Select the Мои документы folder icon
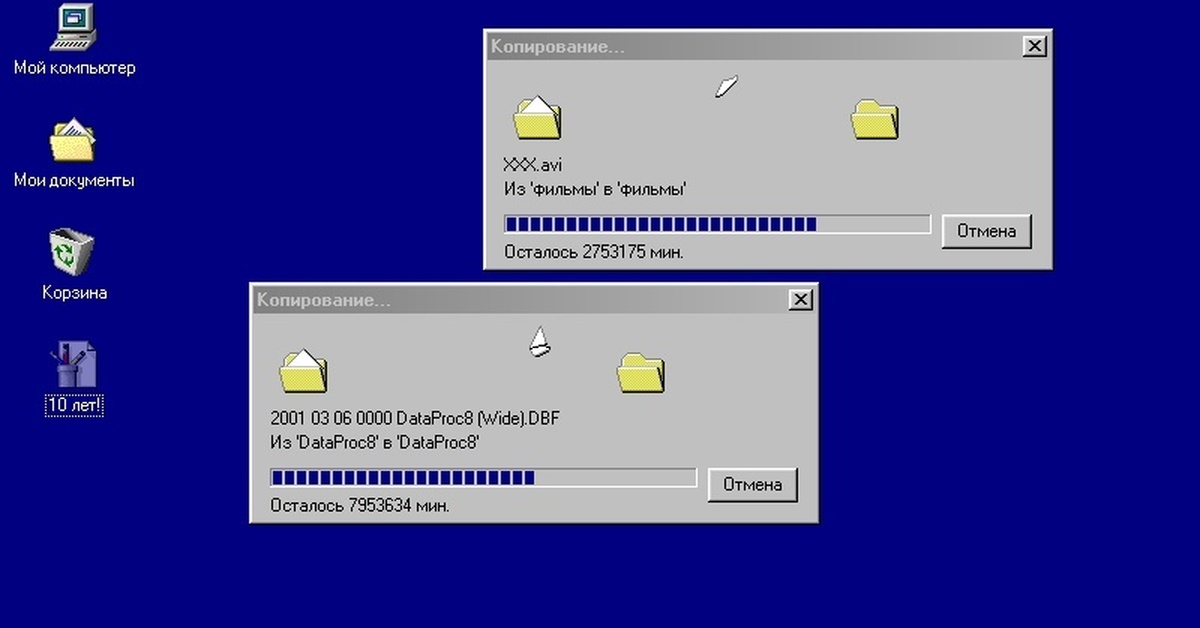Viewport: 1200px width, 628px height. pos(74,141)
